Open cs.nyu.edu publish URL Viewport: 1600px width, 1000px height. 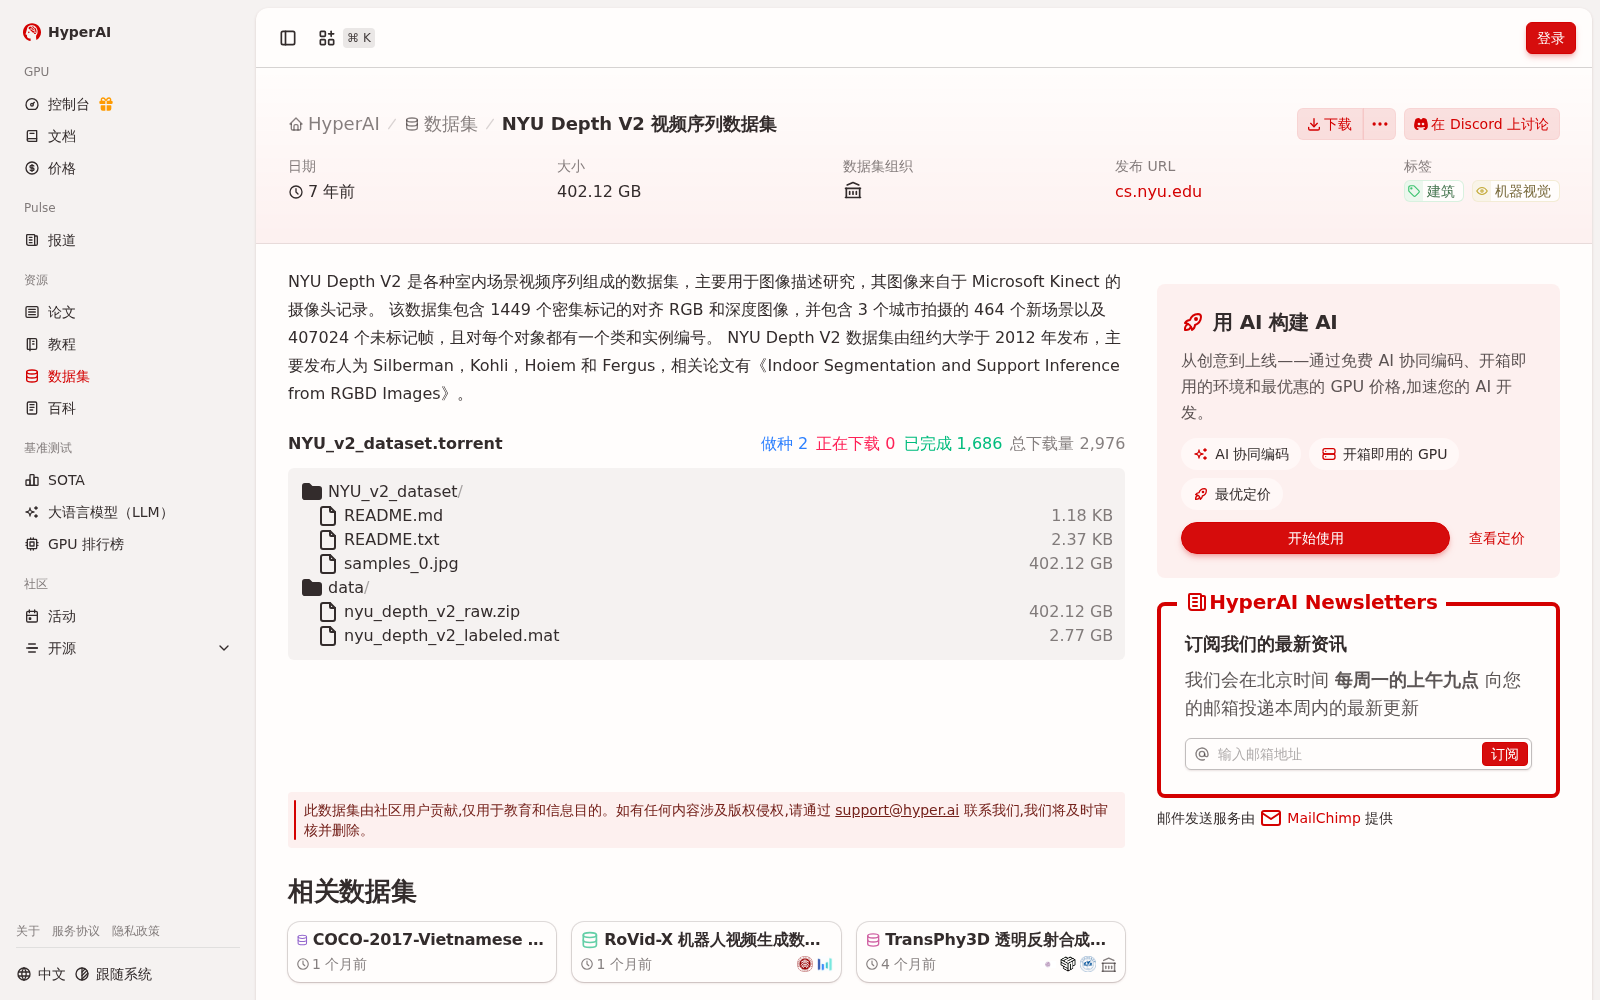point(1158,191)
